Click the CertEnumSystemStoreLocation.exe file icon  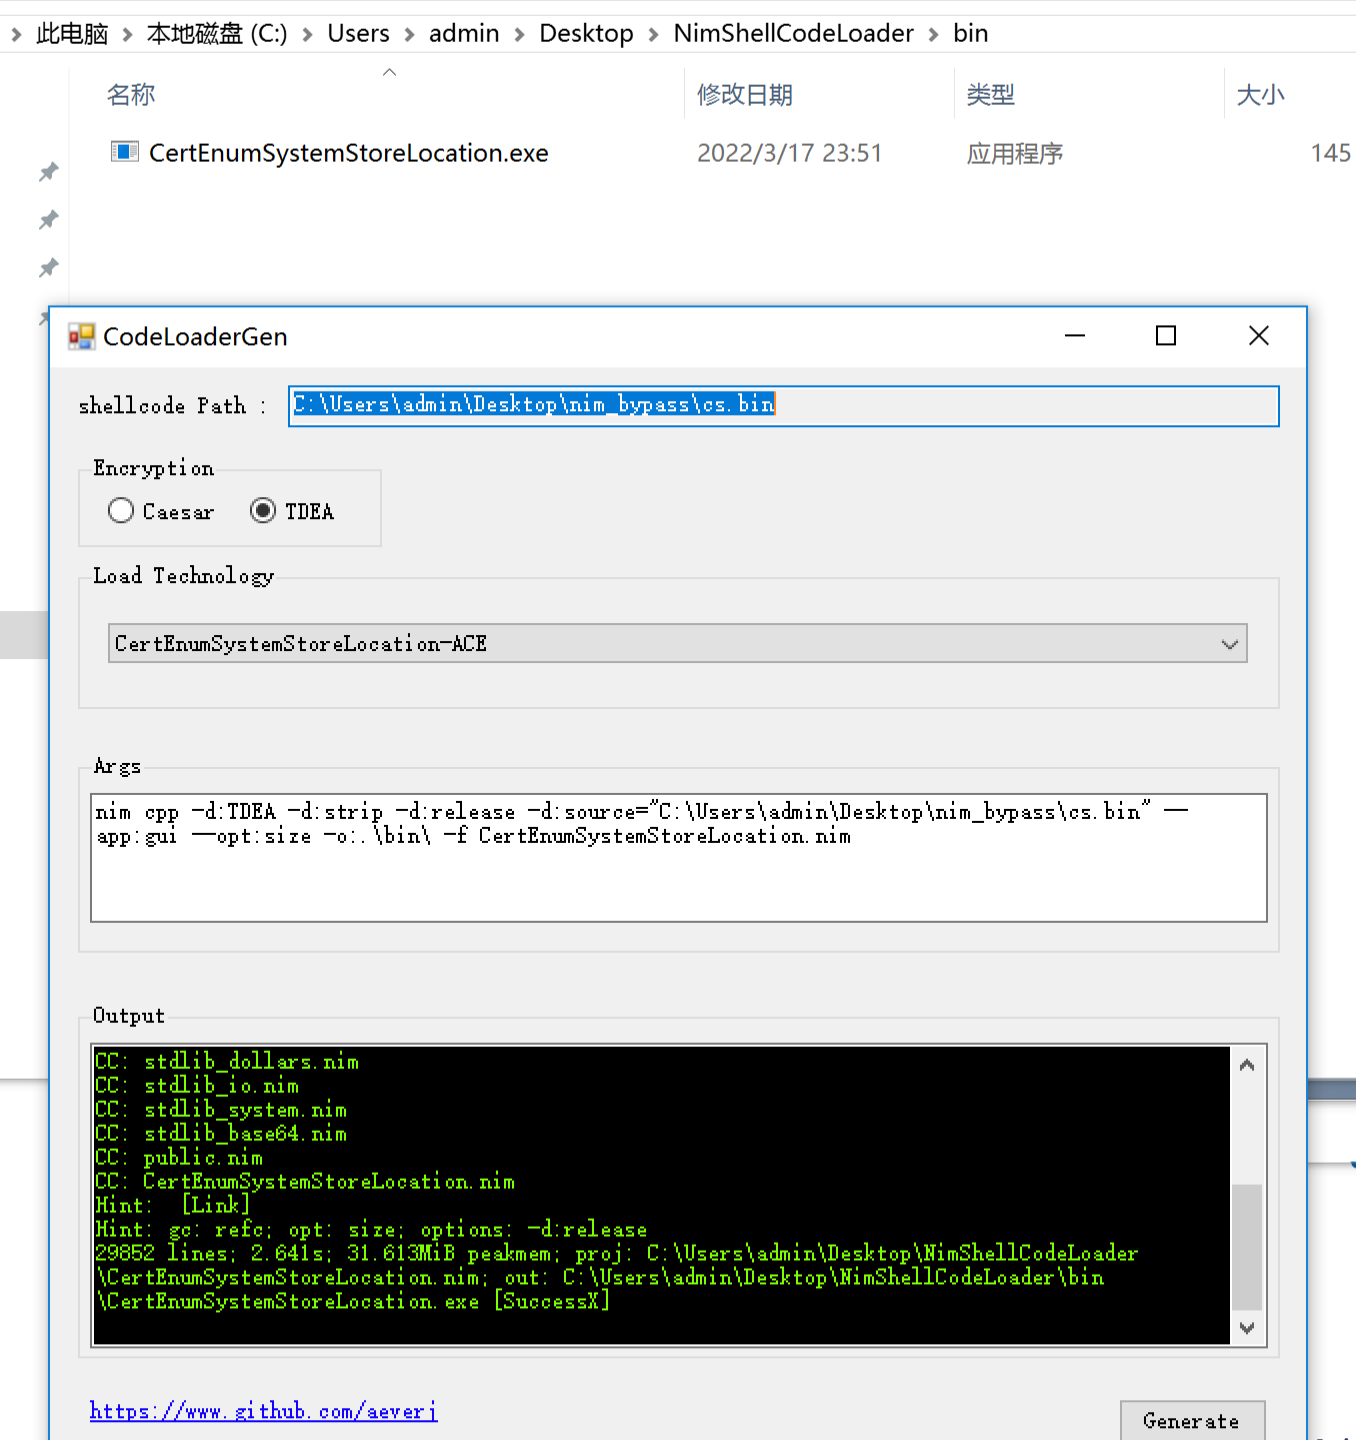125,152
